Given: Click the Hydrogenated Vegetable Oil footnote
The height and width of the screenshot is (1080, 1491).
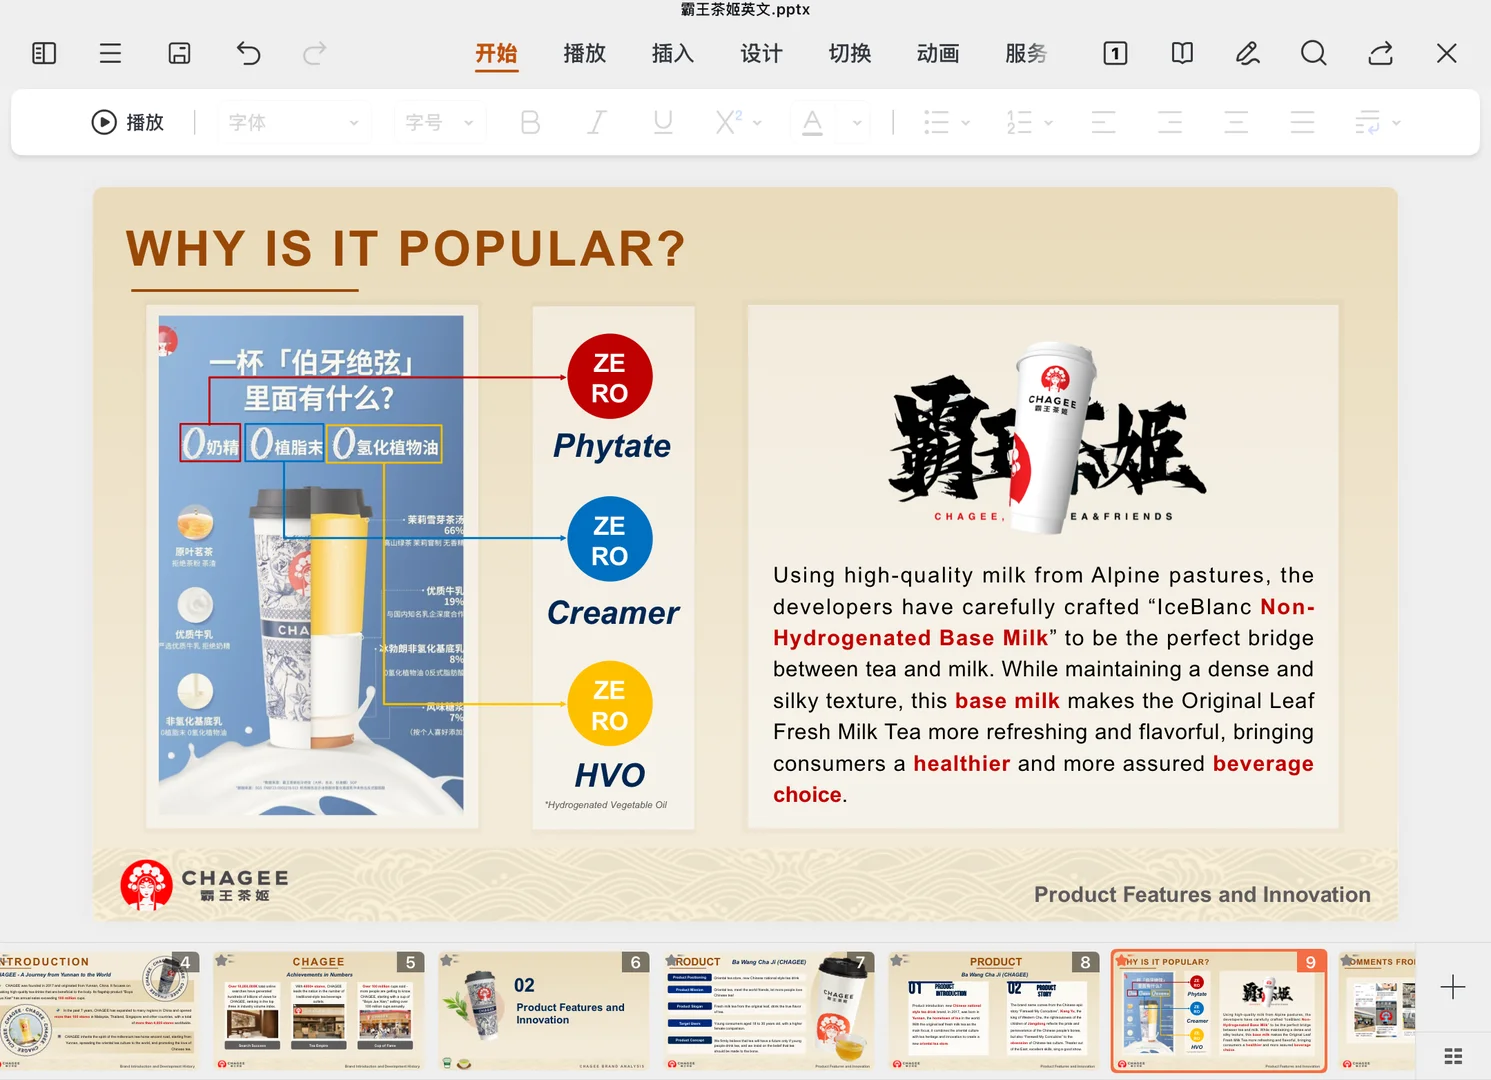Looking at the screenshot, I should click(x=606, y=805).
